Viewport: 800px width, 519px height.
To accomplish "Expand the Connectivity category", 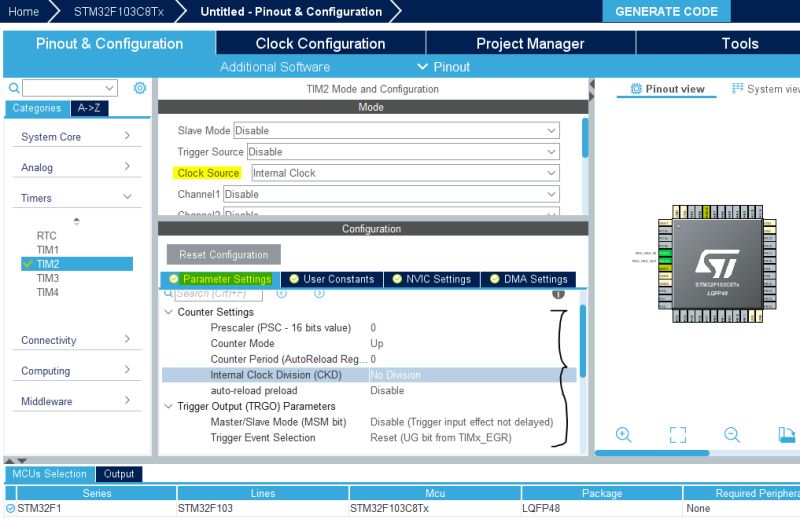I will click(77, 340).
